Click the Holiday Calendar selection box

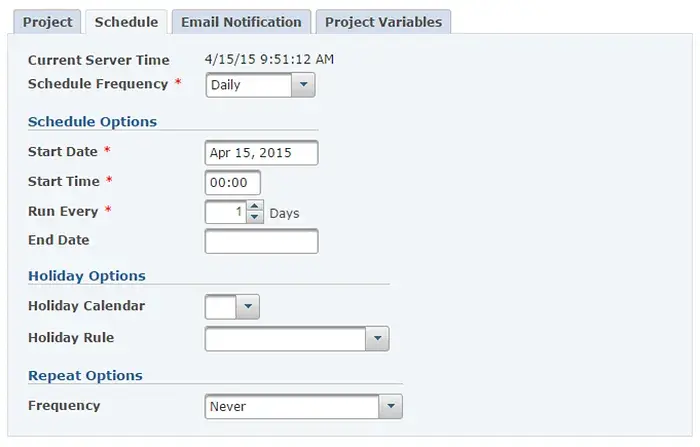(x=220, y=306)
